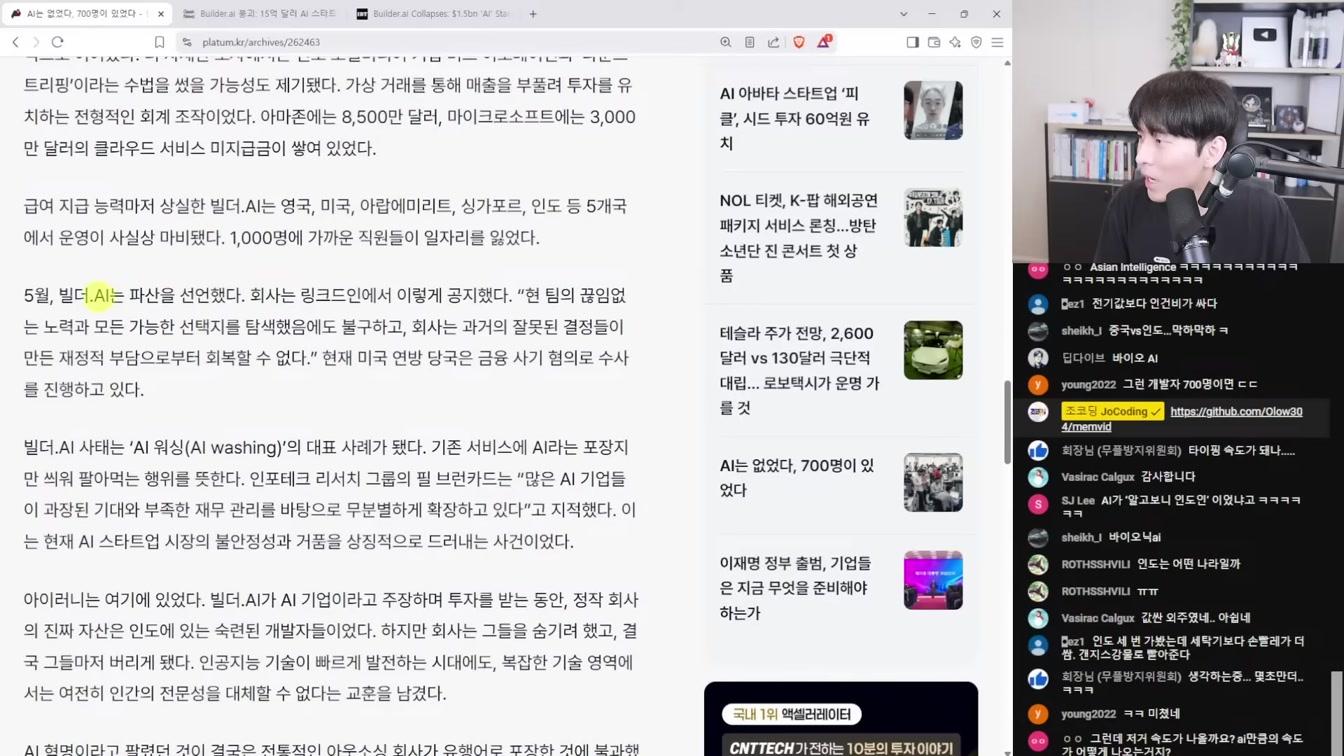The width and height of the screenshot is (1344, 756).
Task: Expand the tab search chevron
Action: pos(903,14)
